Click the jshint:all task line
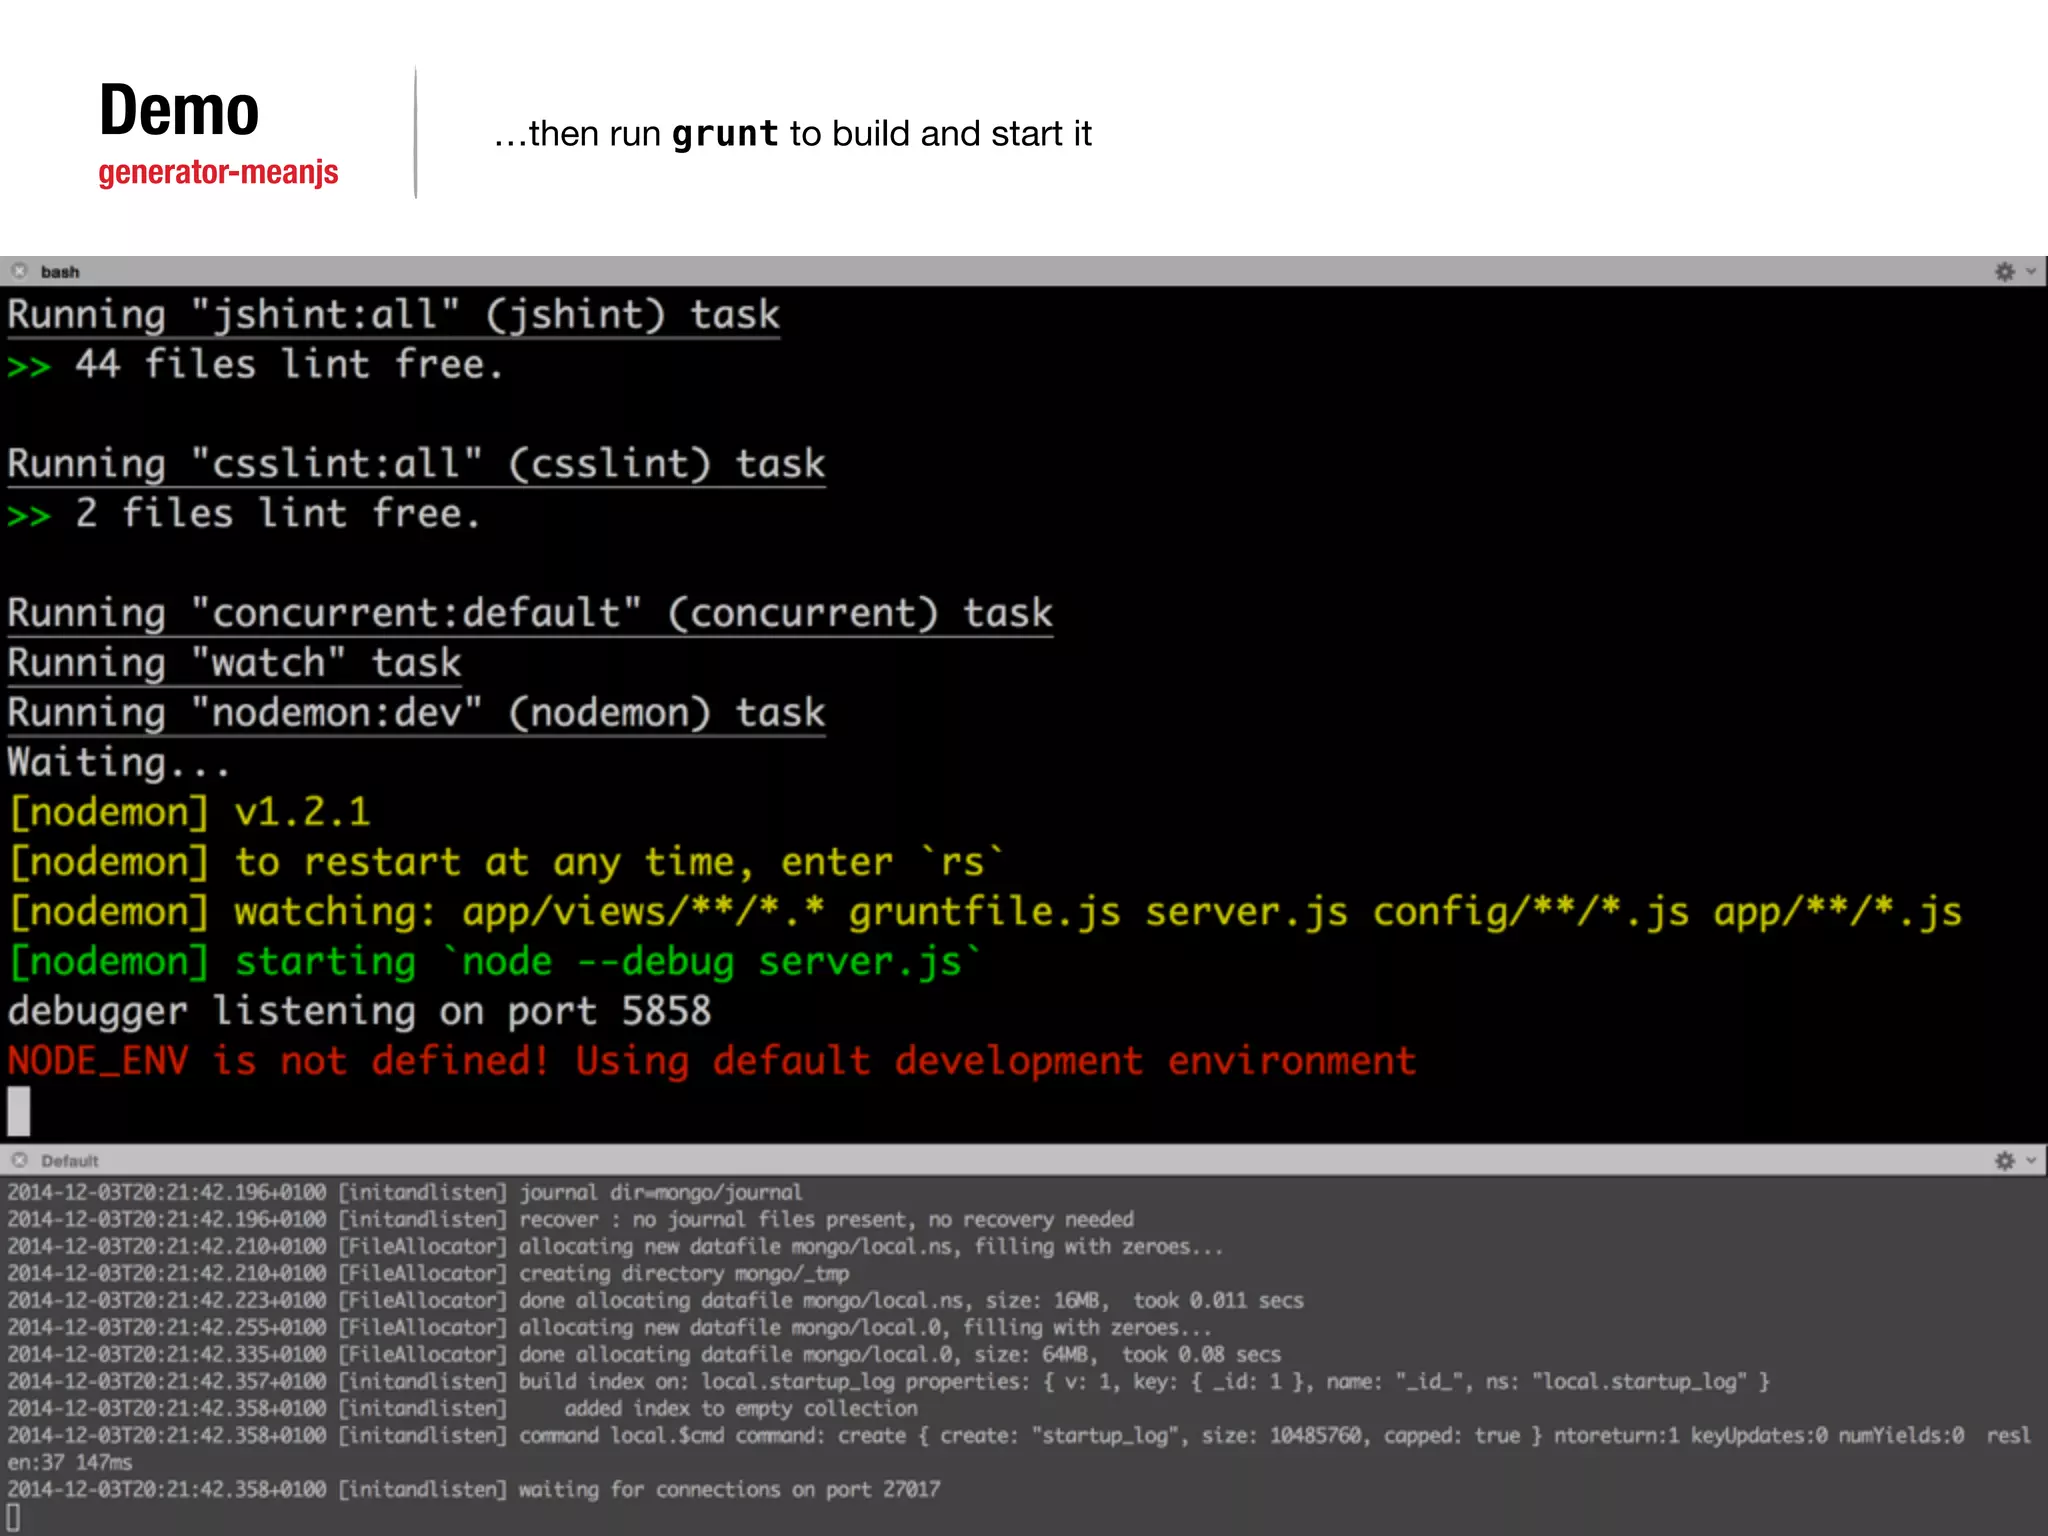The width and height of the screenshot is (2048, 1536). click(x=393, y=315)
